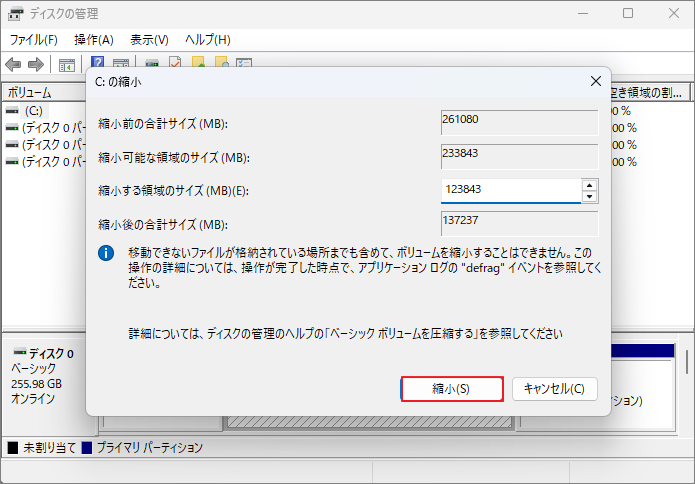Screen dimensions: 695x484
Task: Close the C: の縮小 dialog with X
Action: point(596,81)
